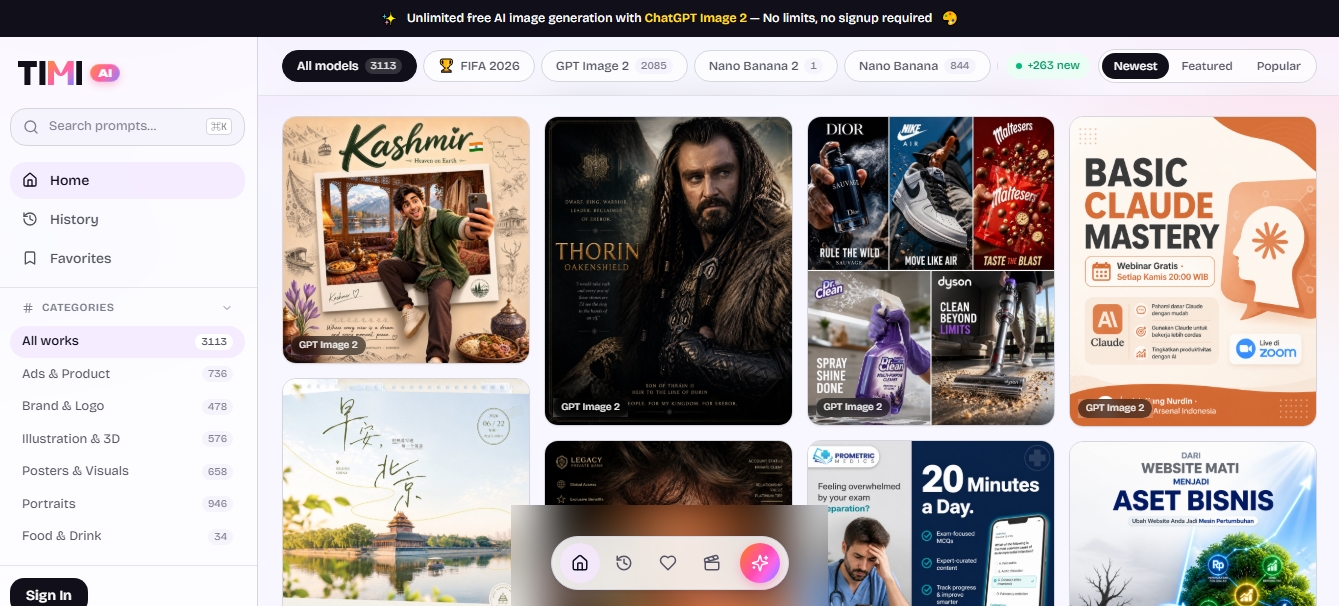Viewport: 1339px width, 606px height.
Task: Open the Kashmir travel poster thumbnail
Action: [406, 239]
